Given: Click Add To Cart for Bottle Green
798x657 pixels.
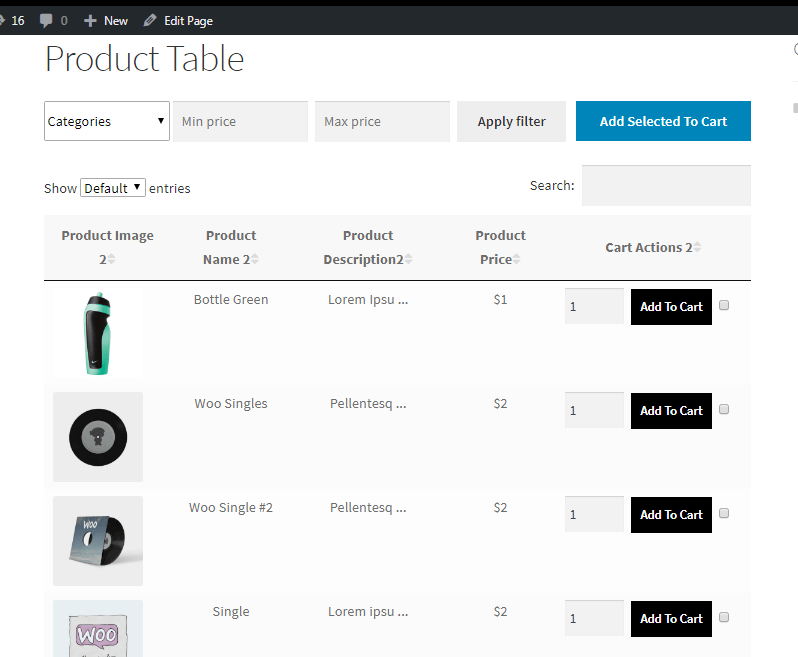Looking at the screenshot, I should pos(671,307).
